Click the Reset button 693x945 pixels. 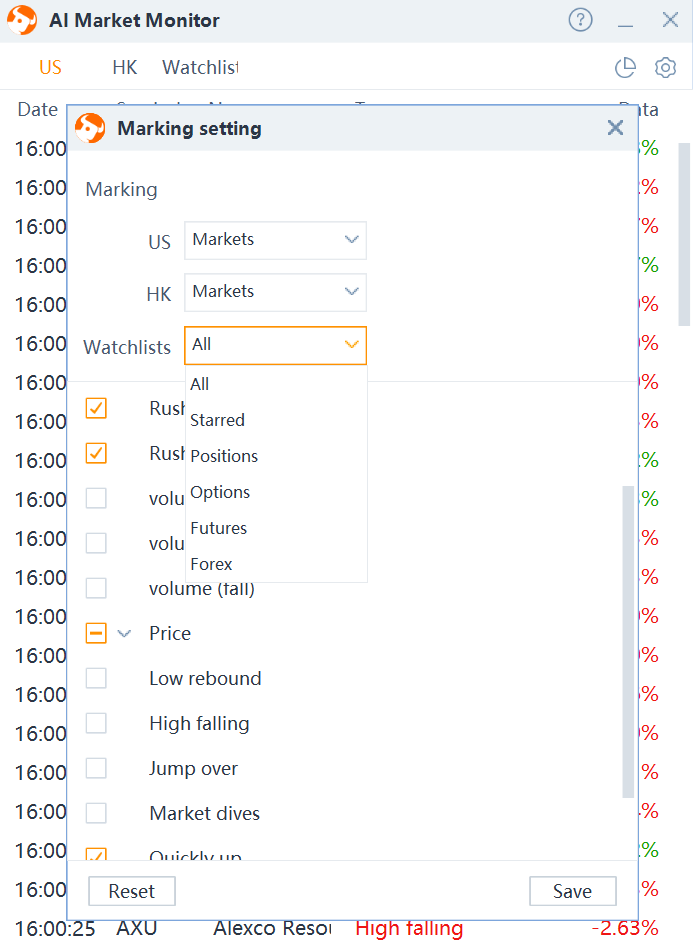[x=132, y=891]
